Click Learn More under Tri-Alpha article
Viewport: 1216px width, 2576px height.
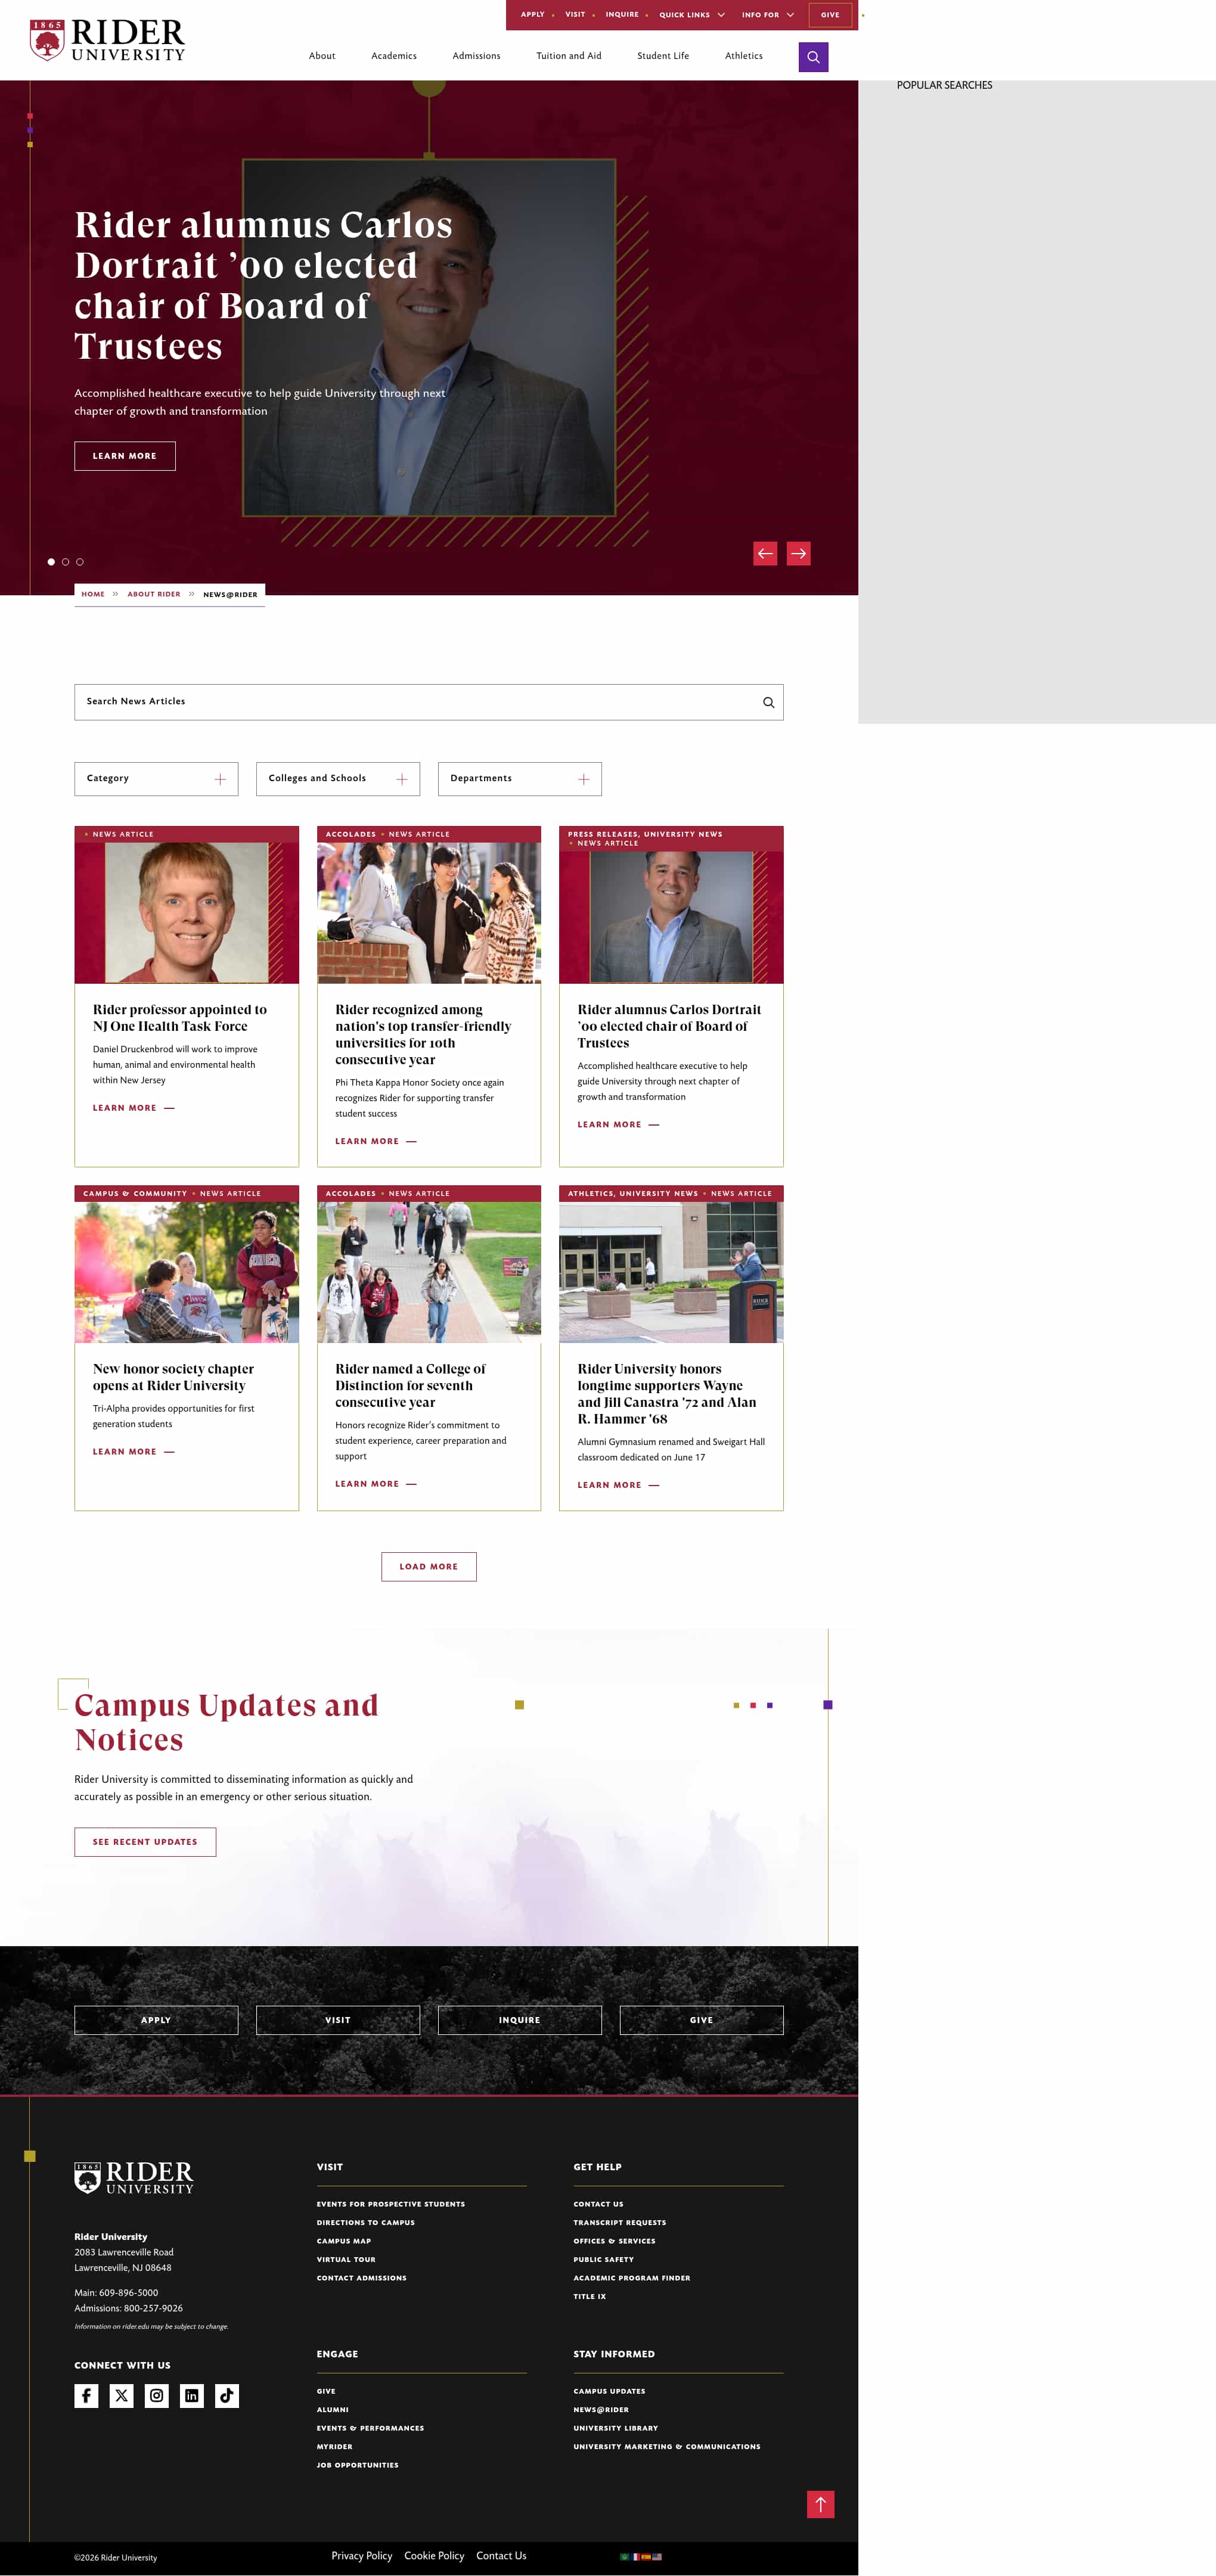[134, 1452]
